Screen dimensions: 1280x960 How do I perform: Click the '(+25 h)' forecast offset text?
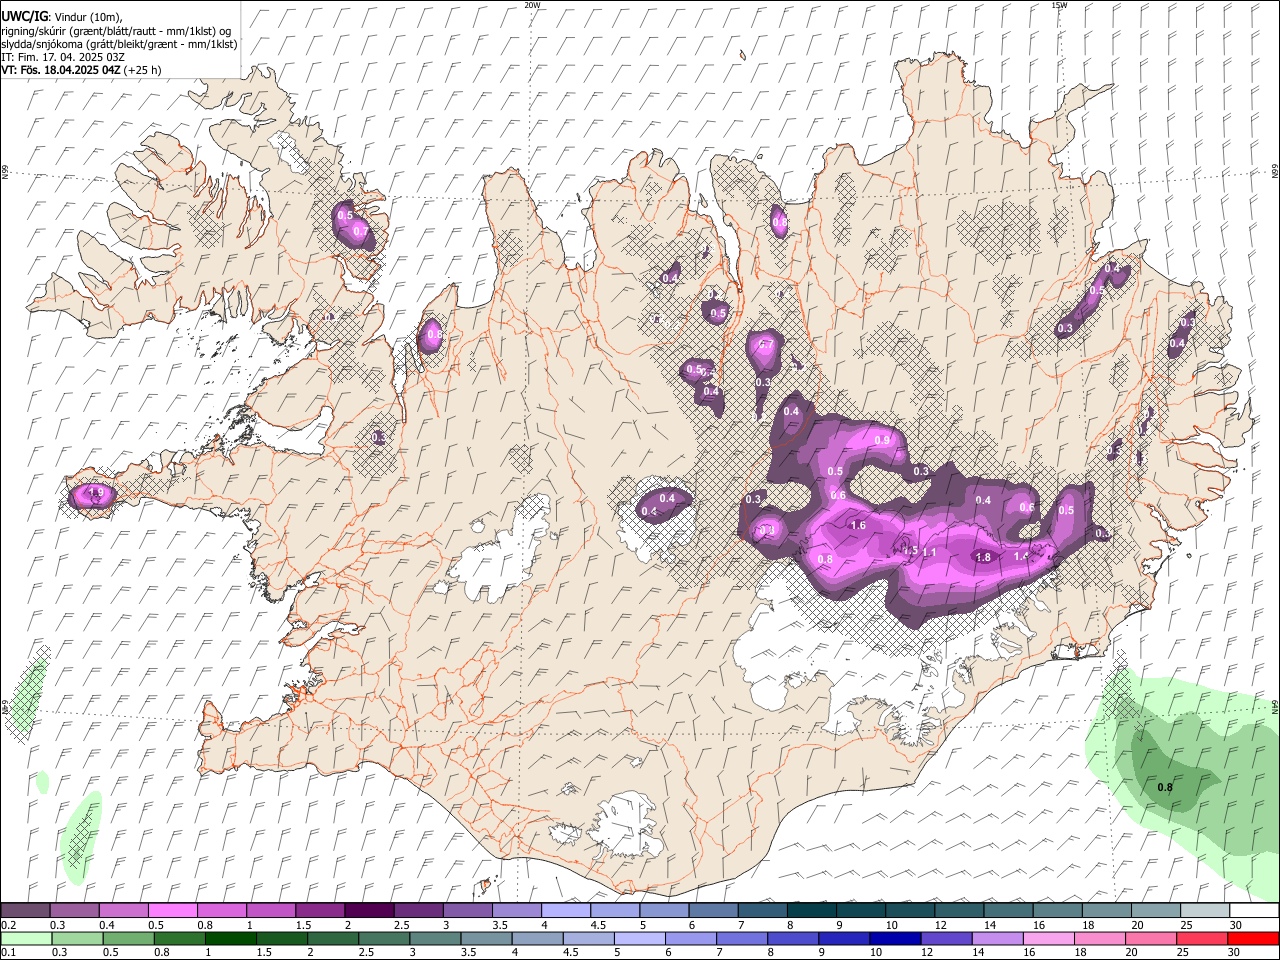pos(143,70)
